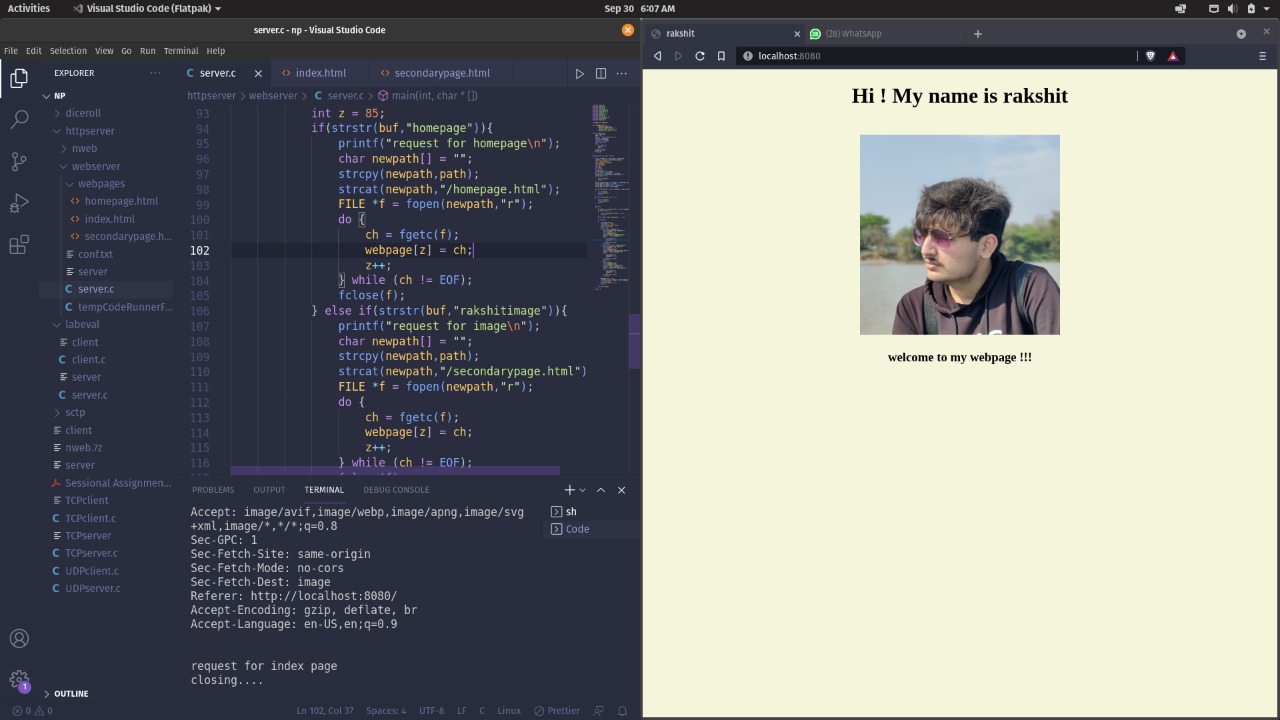The height and width of the screenshot is (720, 1280).
Task: Open Source Control view in activity bar
Action: (x=19, y=162)
